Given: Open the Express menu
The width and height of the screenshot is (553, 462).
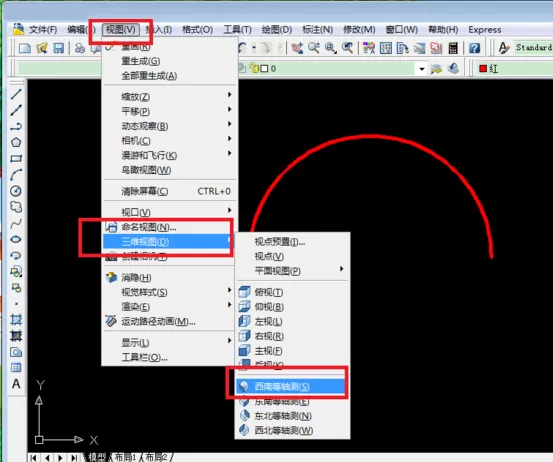Looking at the screenshot, I should click(x=485, y=30).
